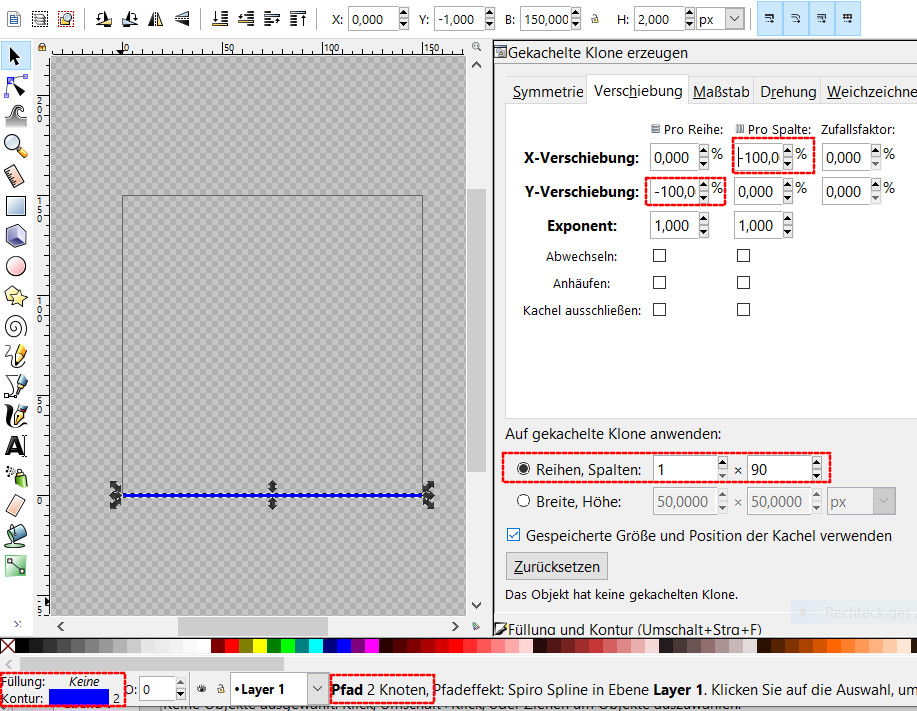Increase the Spalten count stepper

pyautogui.click(x=816, y=463)
